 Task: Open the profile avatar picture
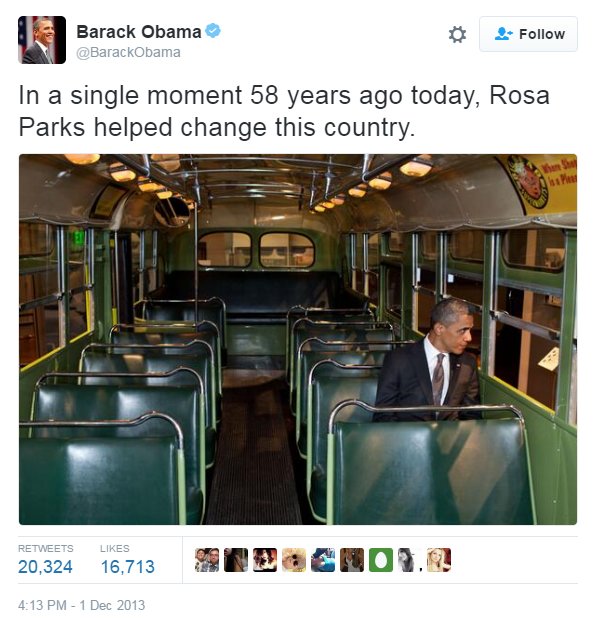[x=42, y=40]
